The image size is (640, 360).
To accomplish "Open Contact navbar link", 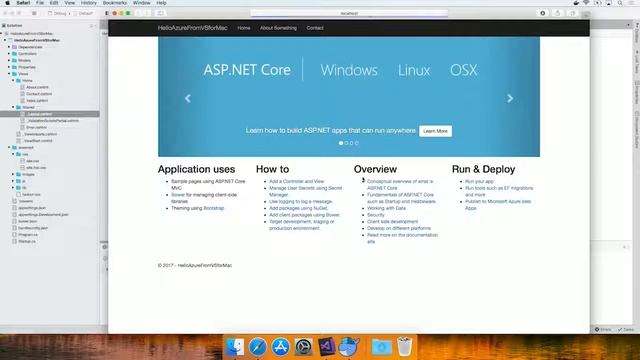I will pos(315,28).
